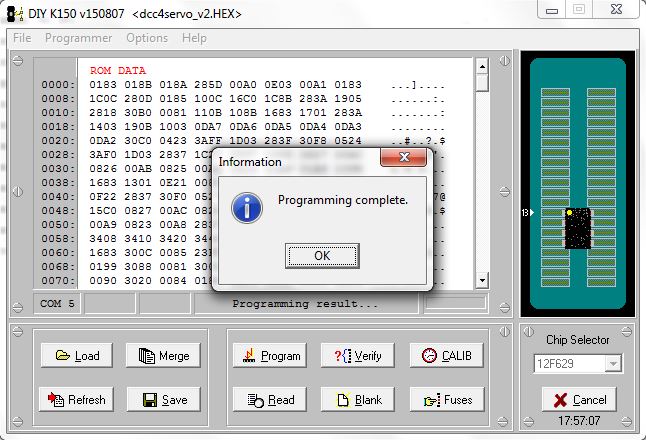Read chip using the Read button
Viewport: 646px width, 440px height.
tap(269, 400)
